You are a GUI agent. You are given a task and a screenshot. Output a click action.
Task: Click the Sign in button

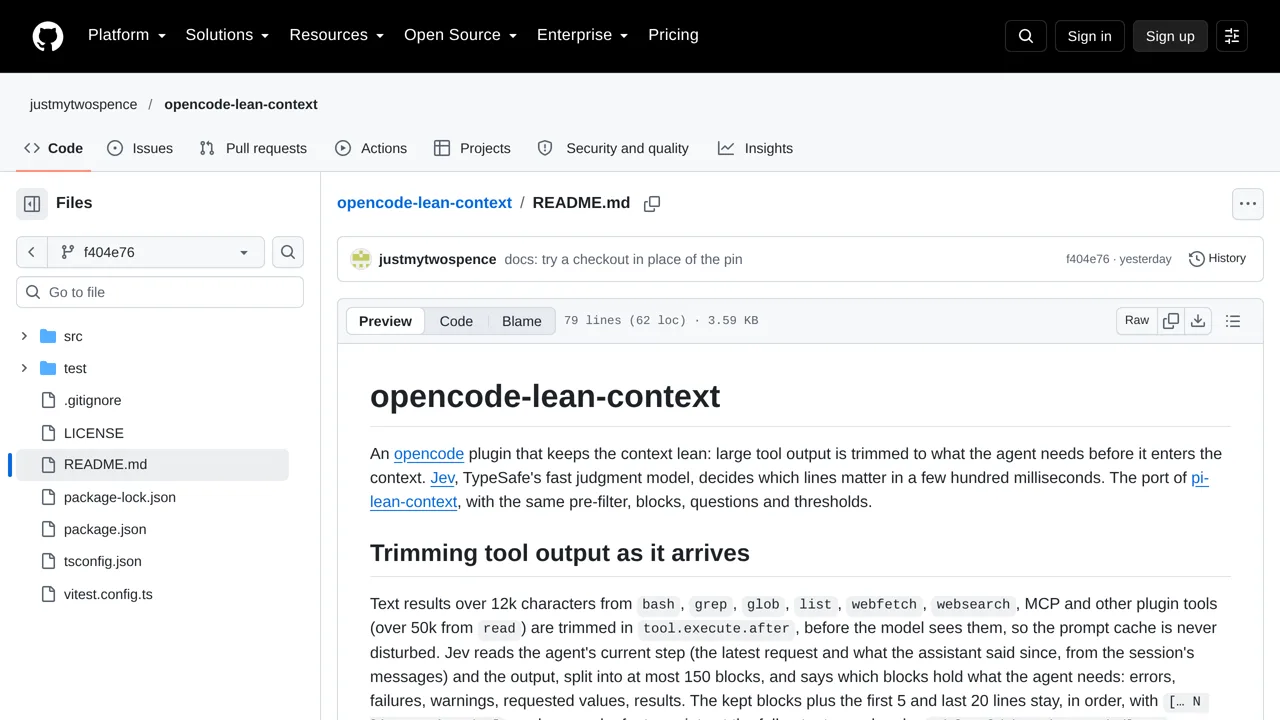tap(1089, 36)
